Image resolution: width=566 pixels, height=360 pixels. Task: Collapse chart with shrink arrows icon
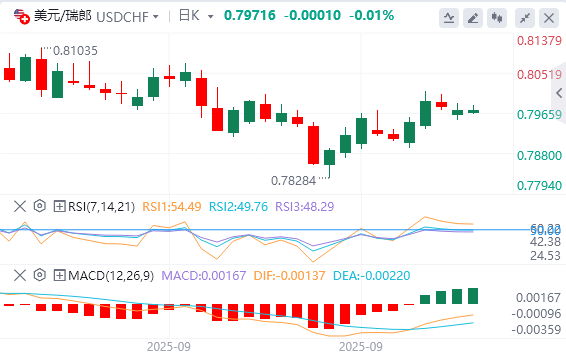[x=525, y=18]
